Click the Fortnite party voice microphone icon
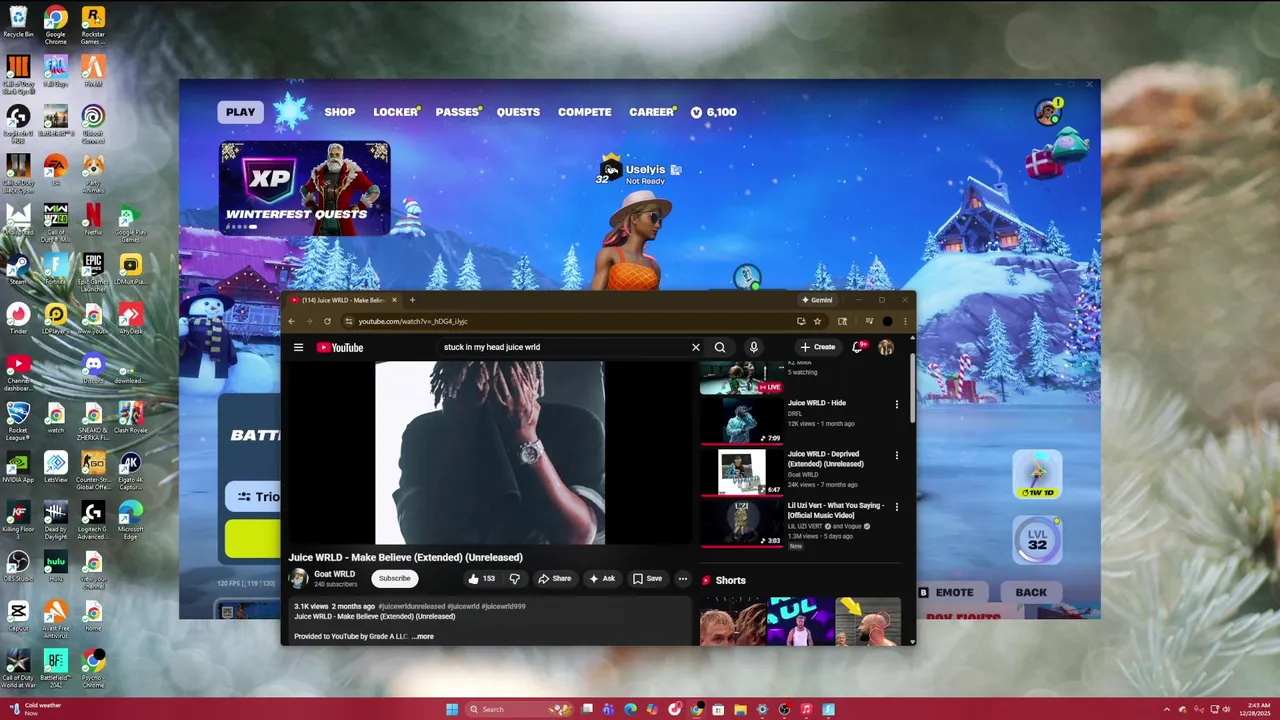Viewport: 1280px width, 720px height. tap(747, 276)
